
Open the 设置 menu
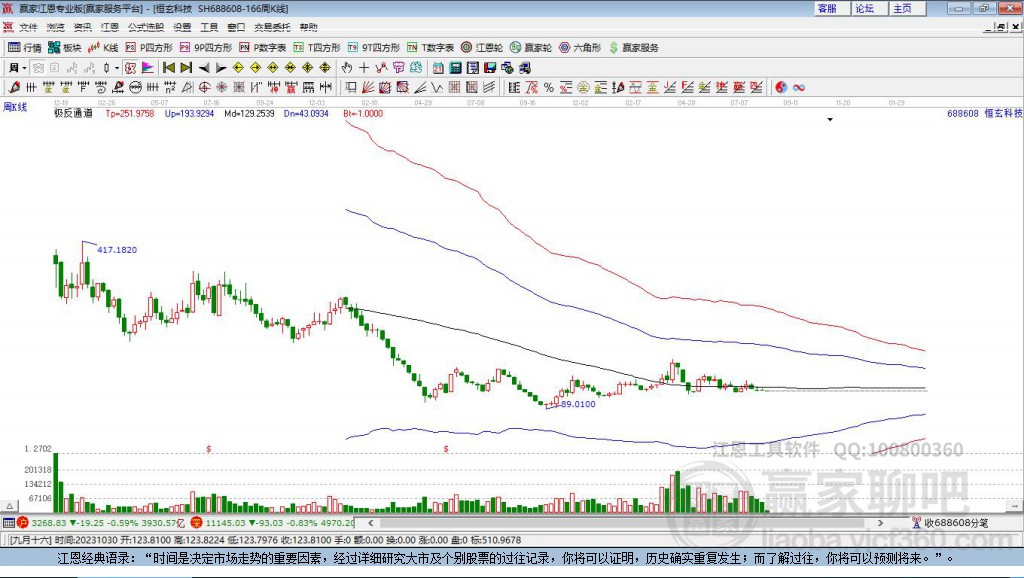pos(182,27)
